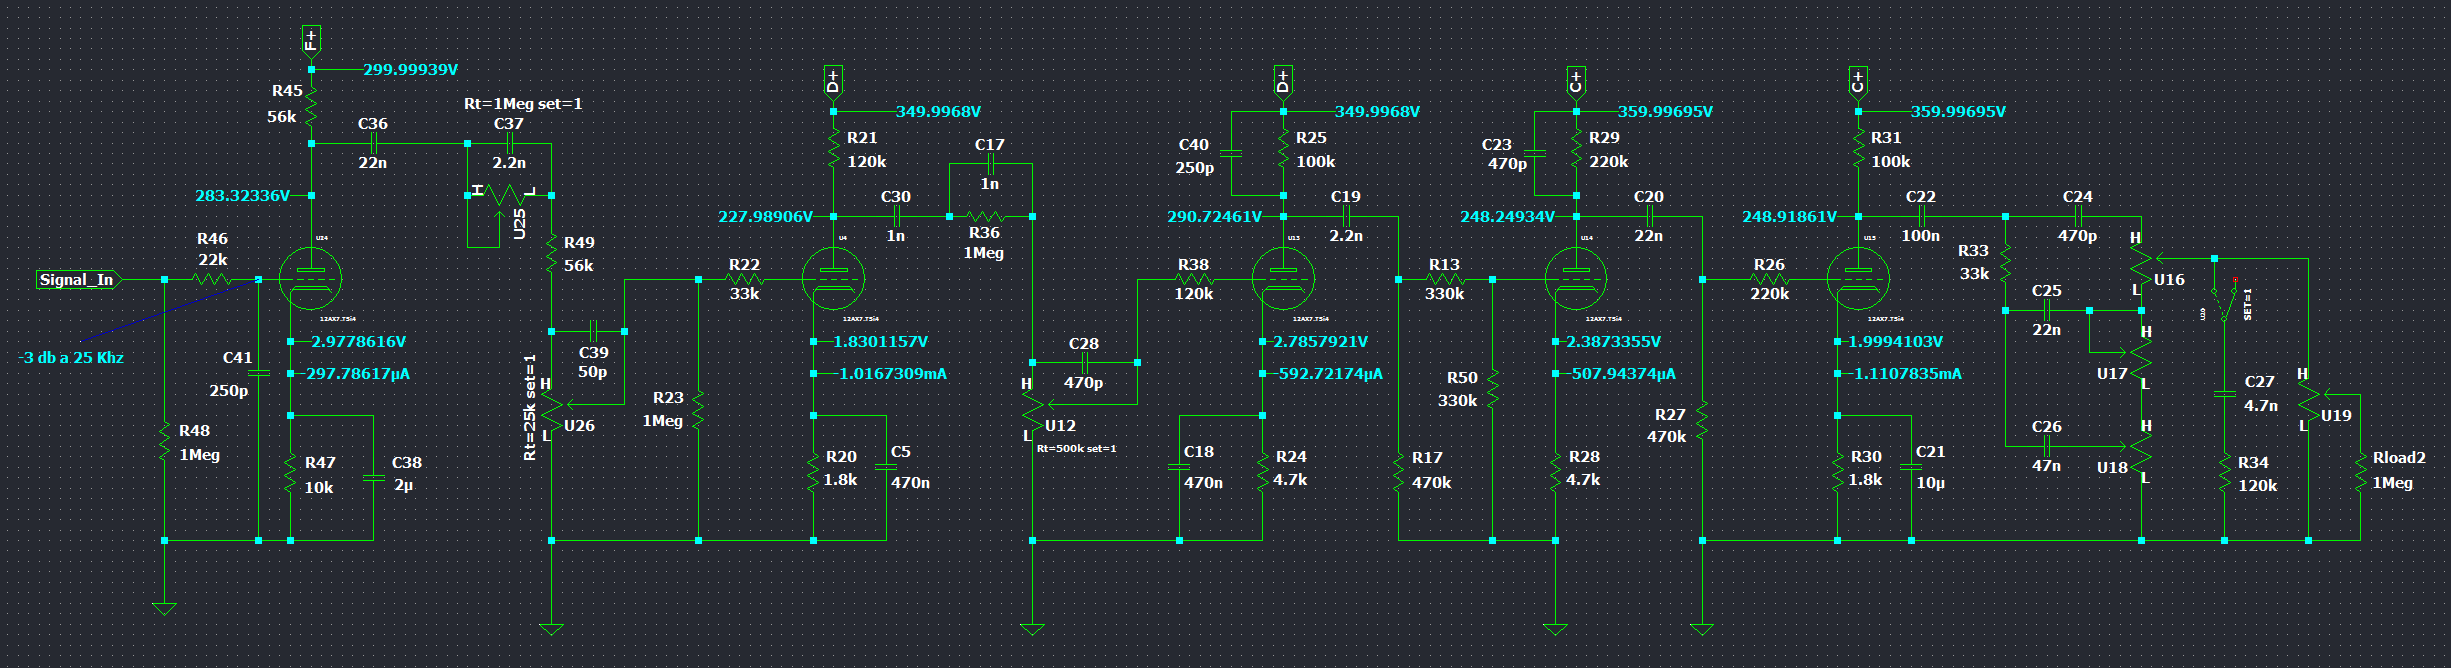The height and width of the screenshot is (668, 2451).
Task: Click the 283.32336V voltage readout
Action: tap(242, 196)
